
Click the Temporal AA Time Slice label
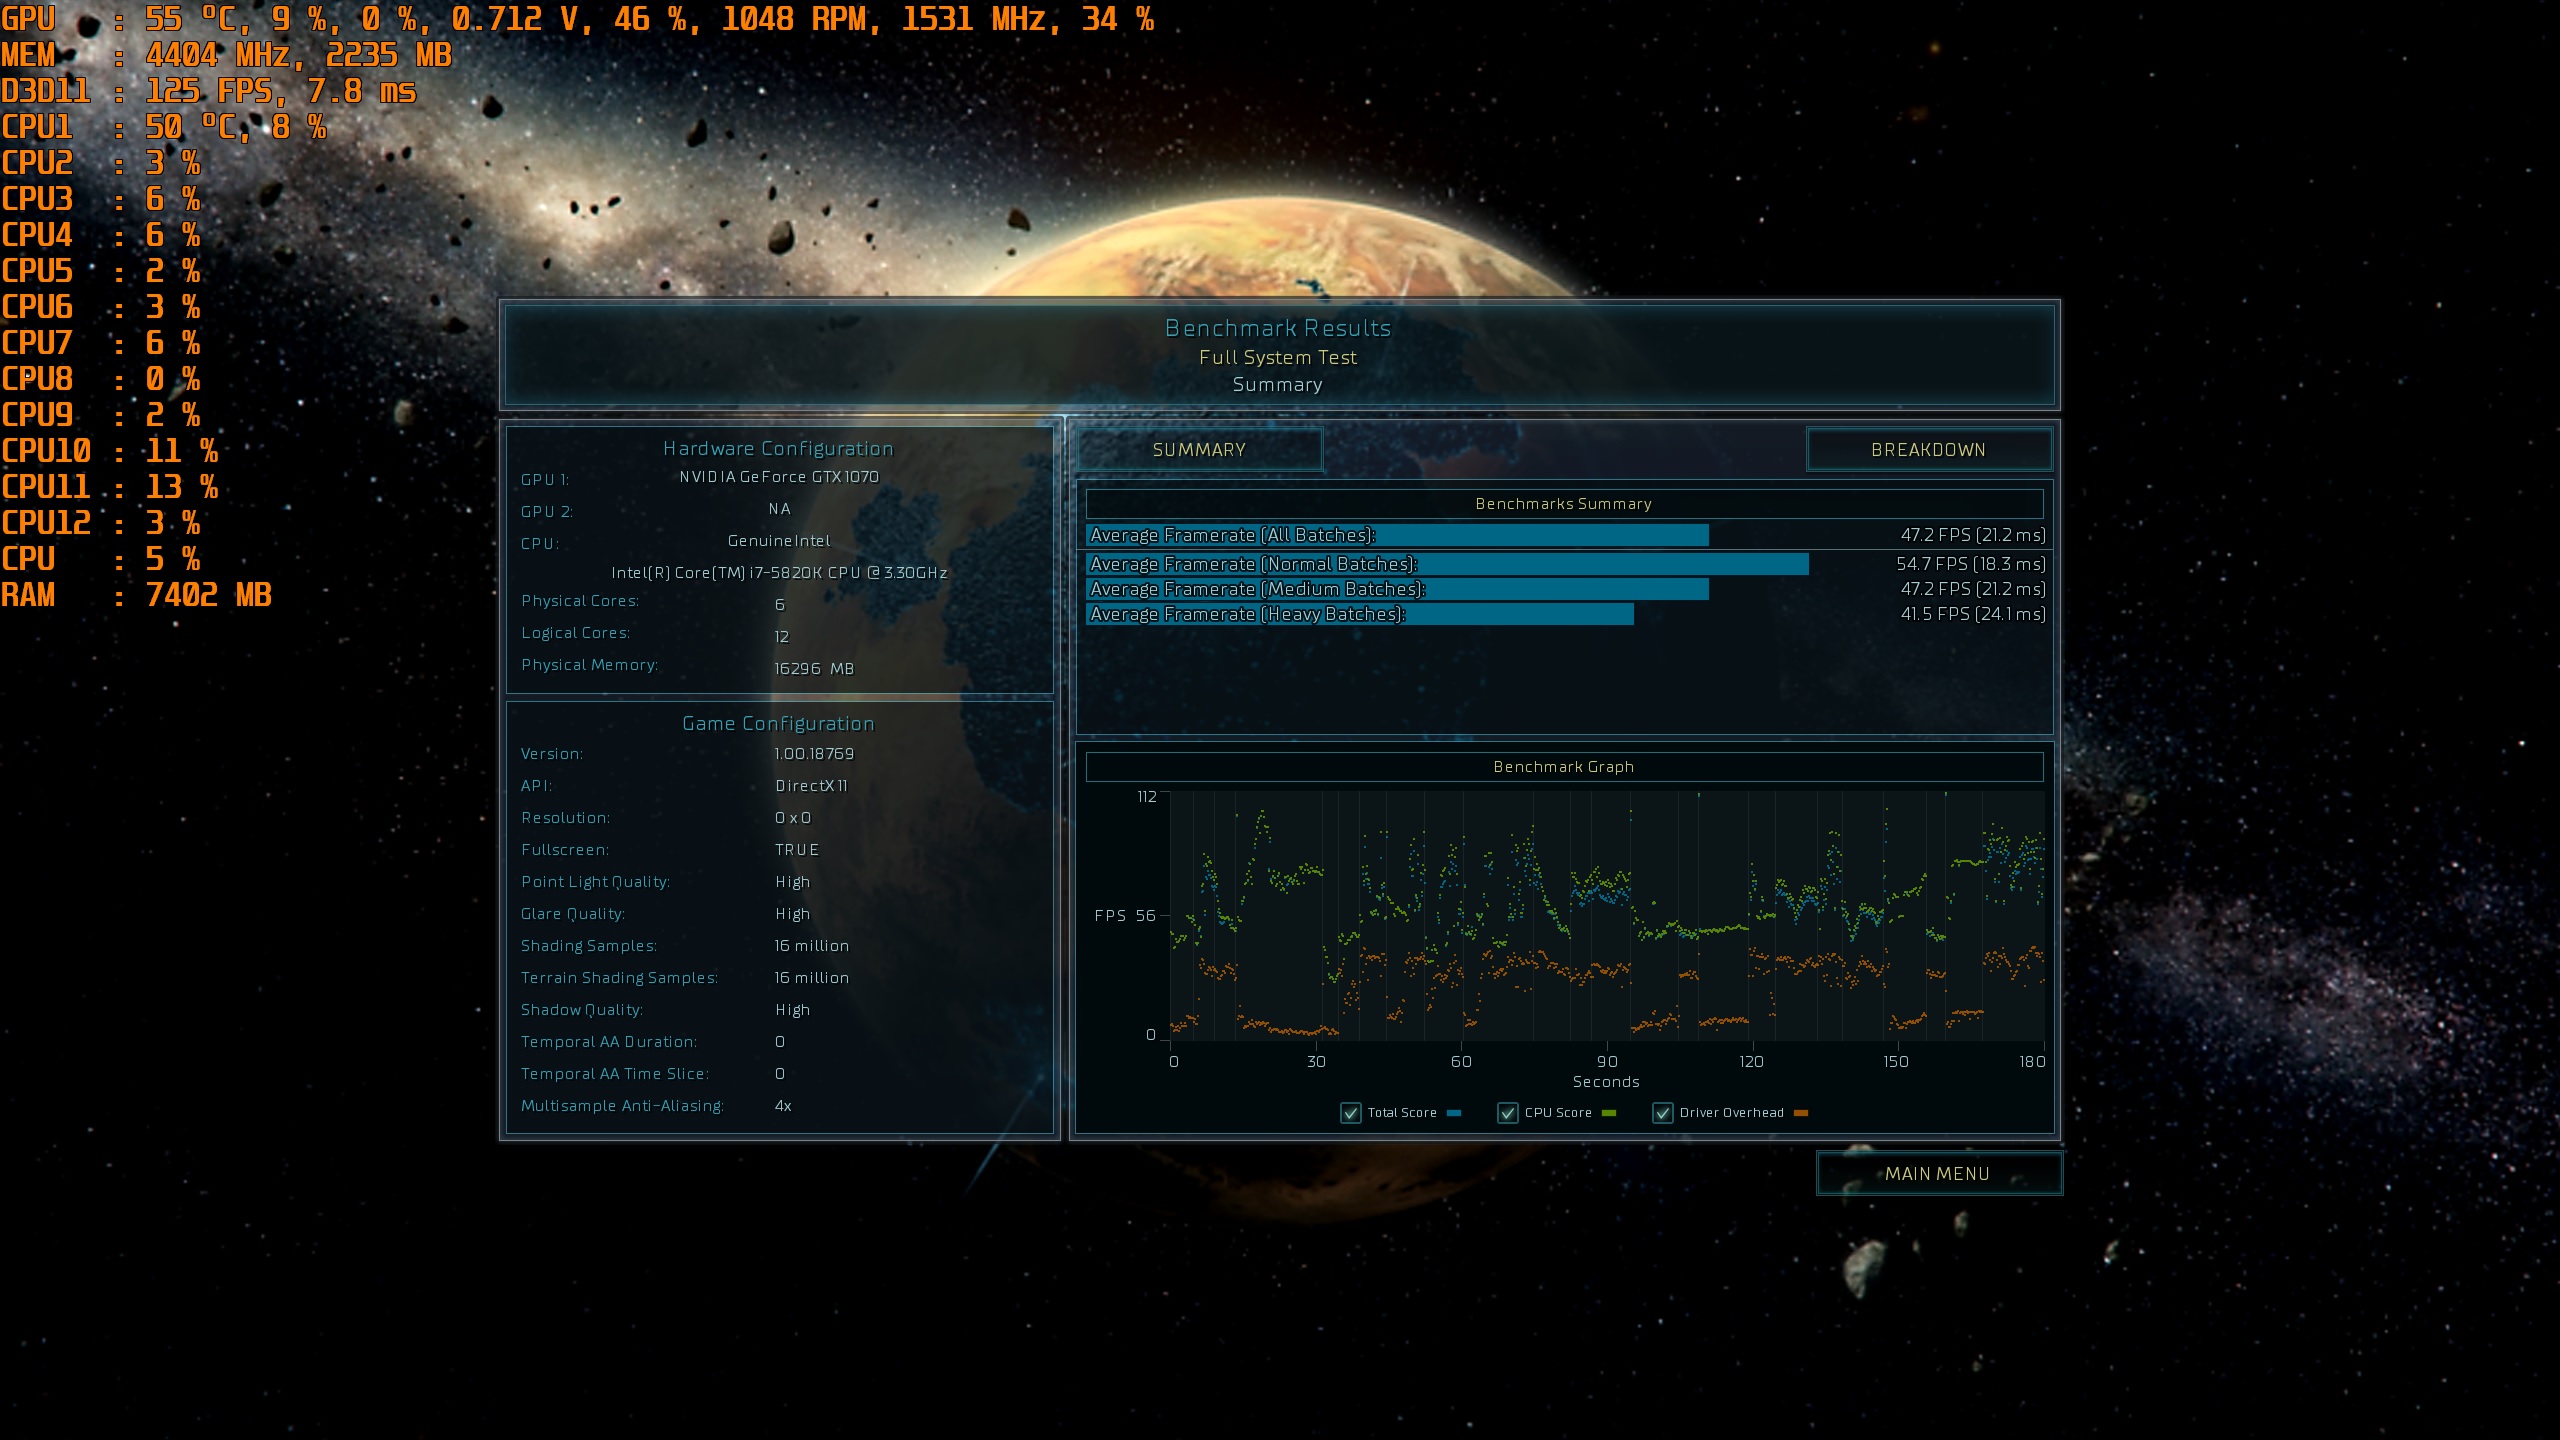pos(615,1074)
